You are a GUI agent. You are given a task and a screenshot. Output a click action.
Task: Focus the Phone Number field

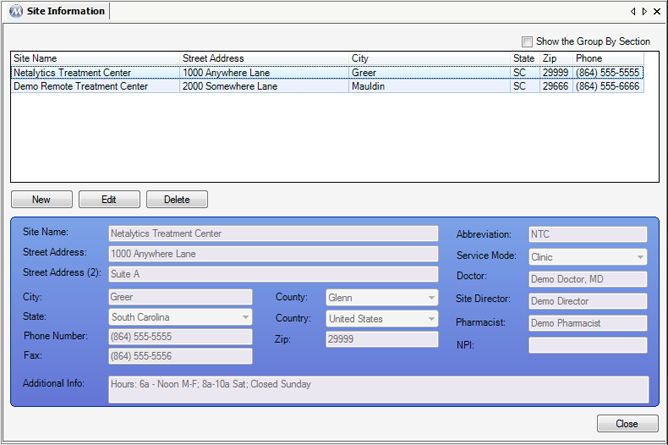(x=180, y=336)
